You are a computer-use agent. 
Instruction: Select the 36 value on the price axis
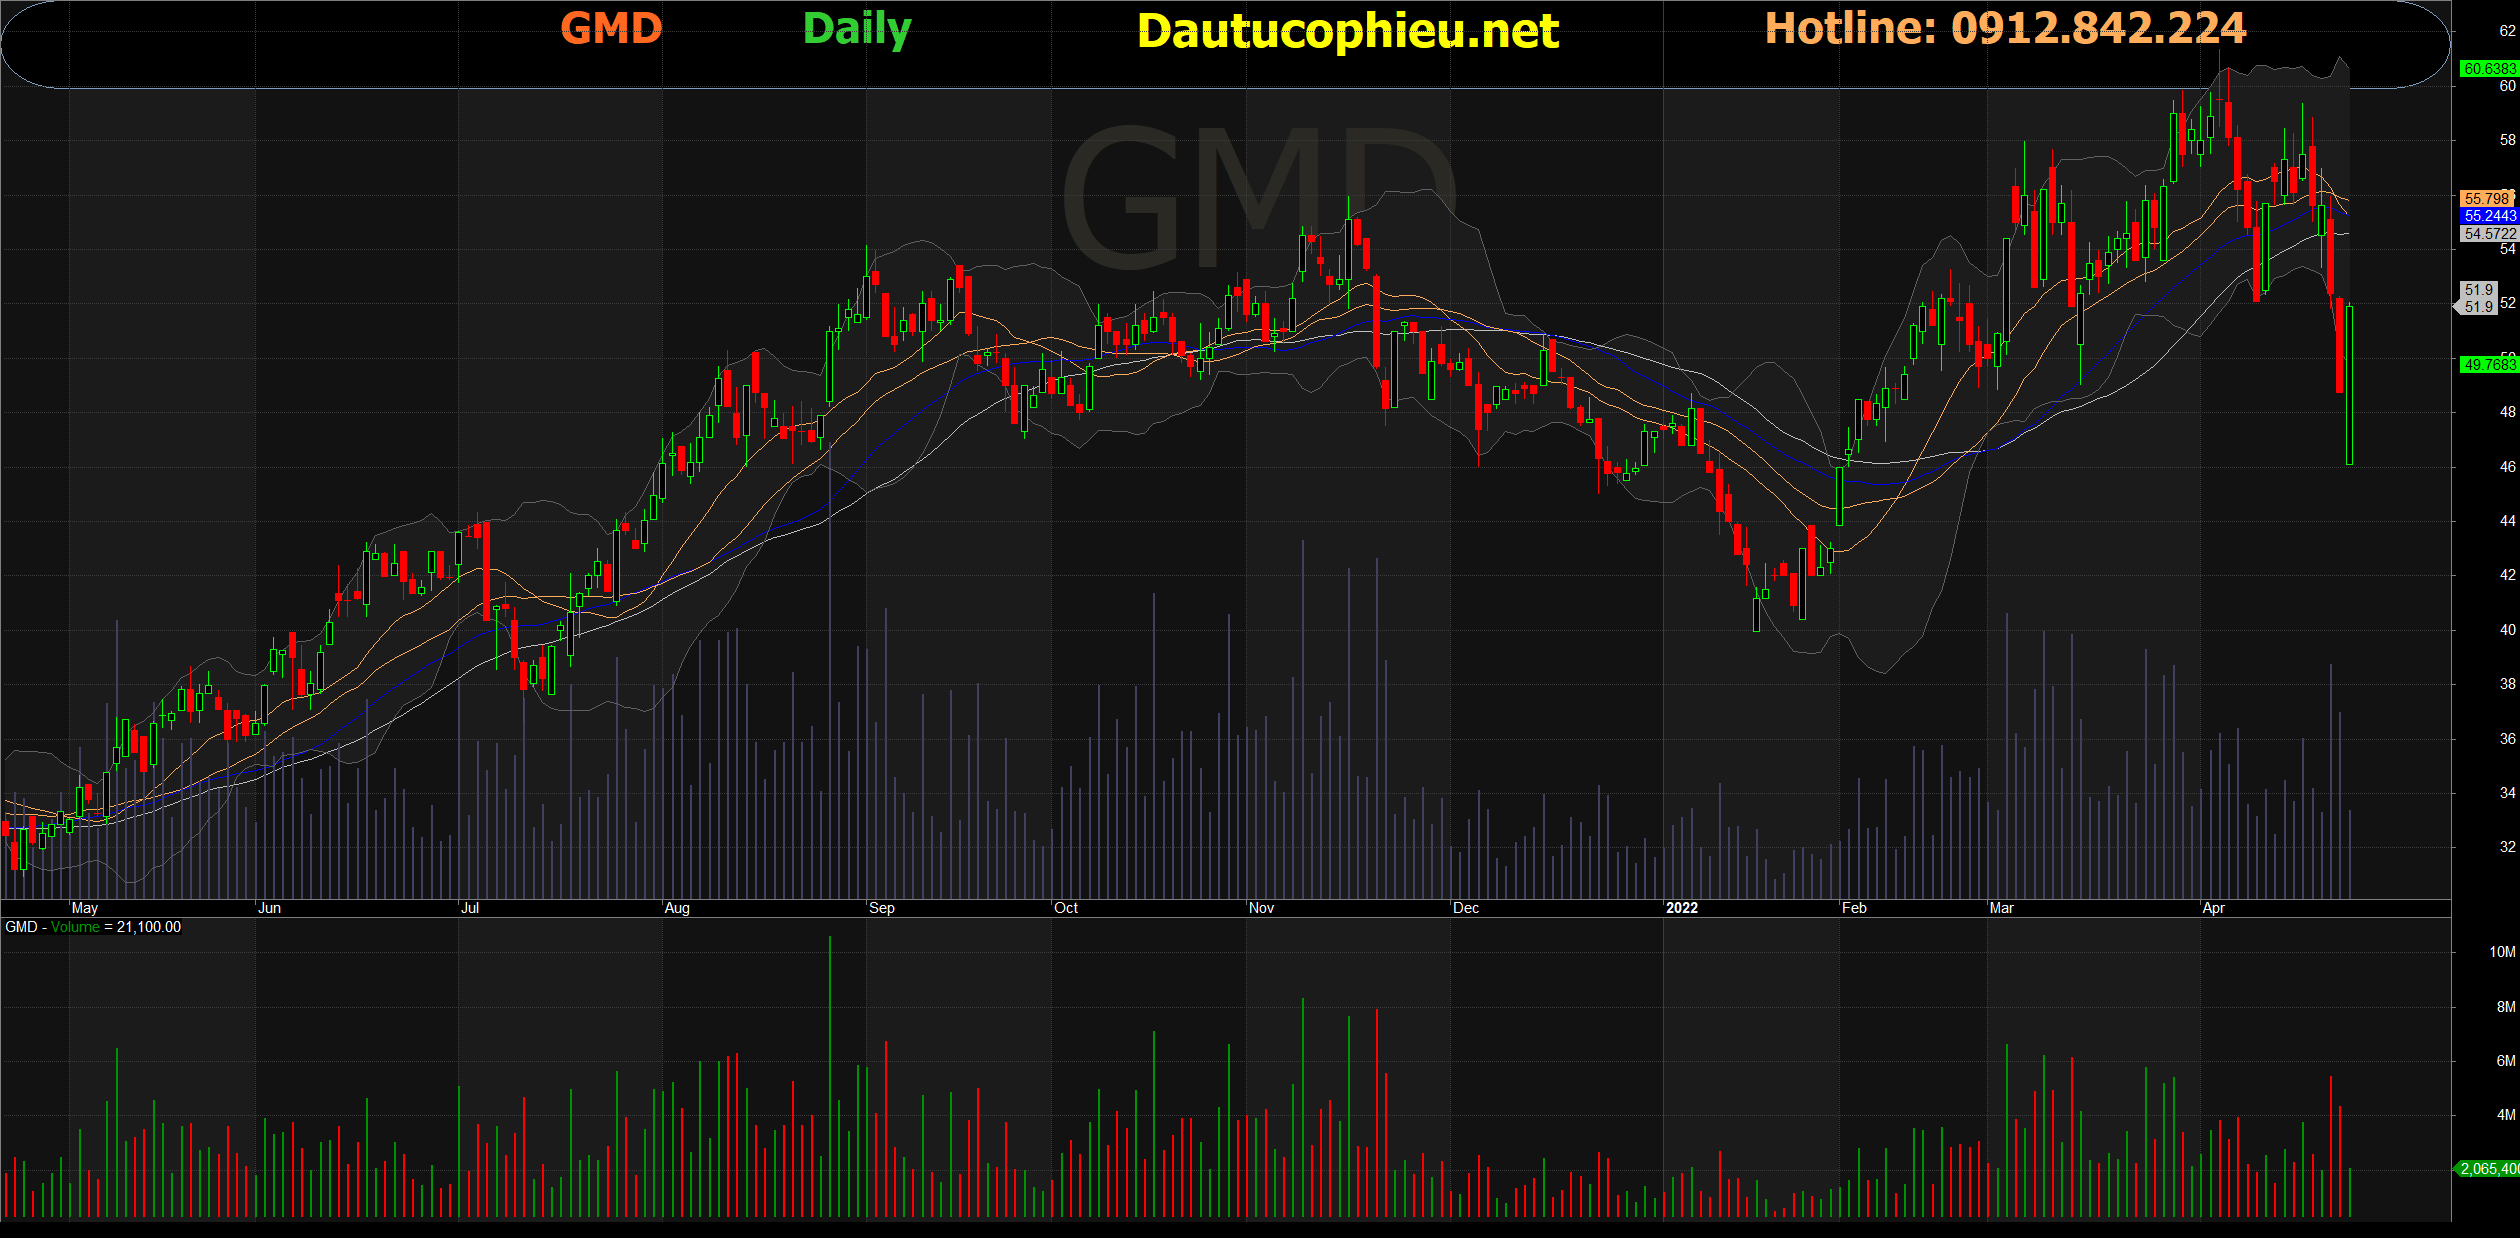2507,739
